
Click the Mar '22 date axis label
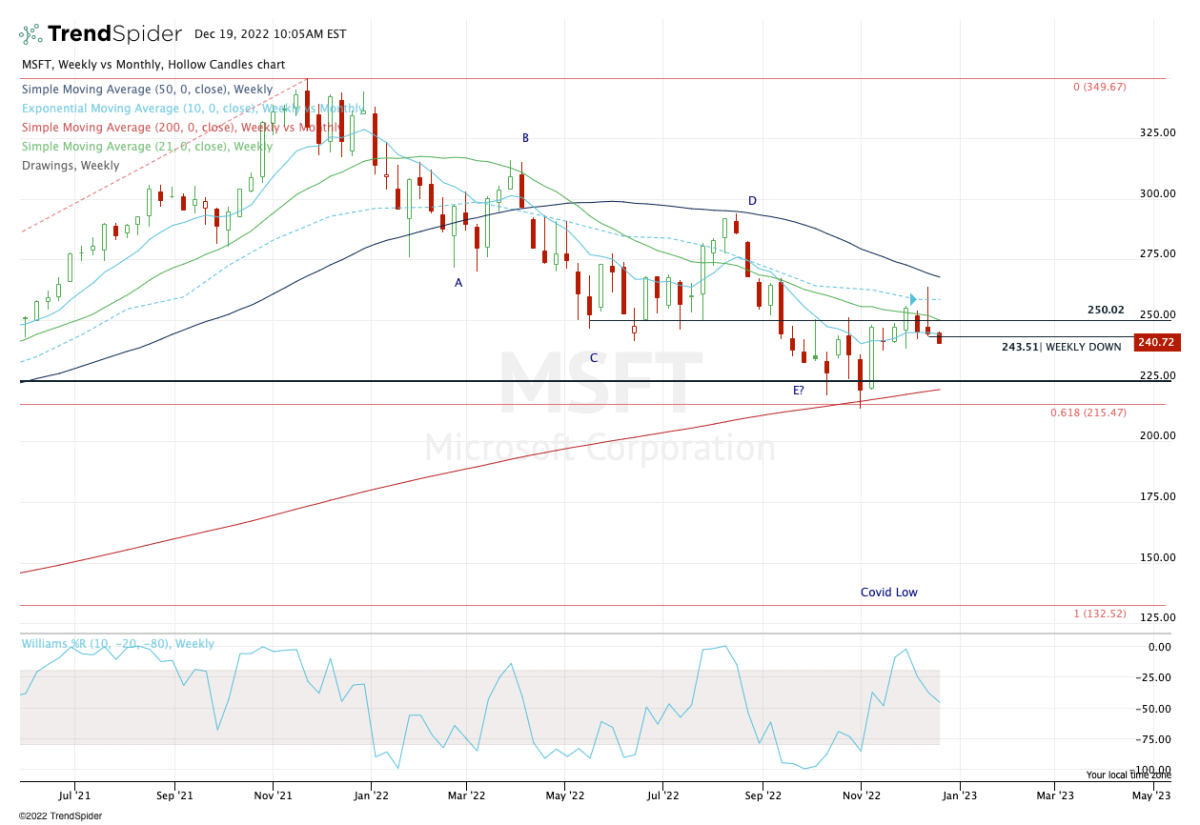point(466,797)
